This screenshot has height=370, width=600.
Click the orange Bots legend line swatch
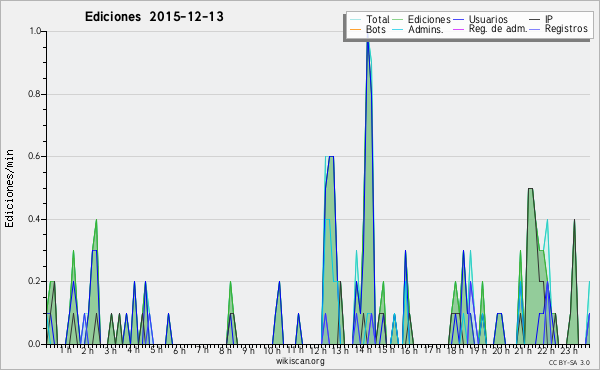(355, 29)
